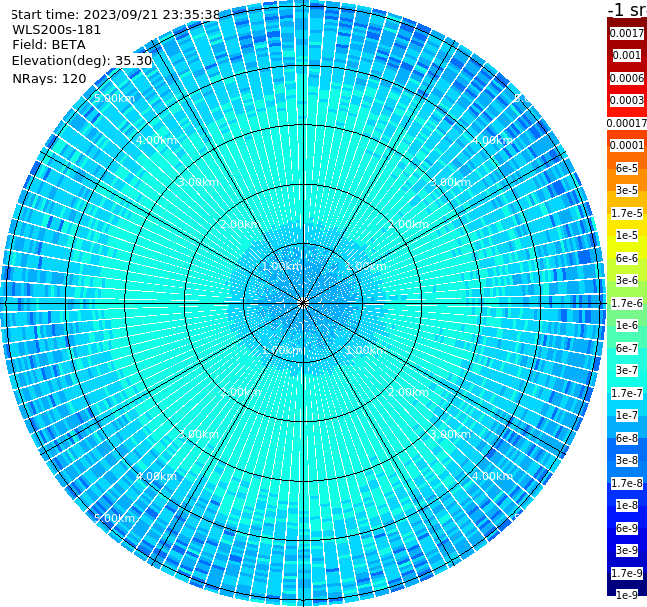Select the northwest 4.00km range ring label
The image size is (647, 607).
click(156, 140)
